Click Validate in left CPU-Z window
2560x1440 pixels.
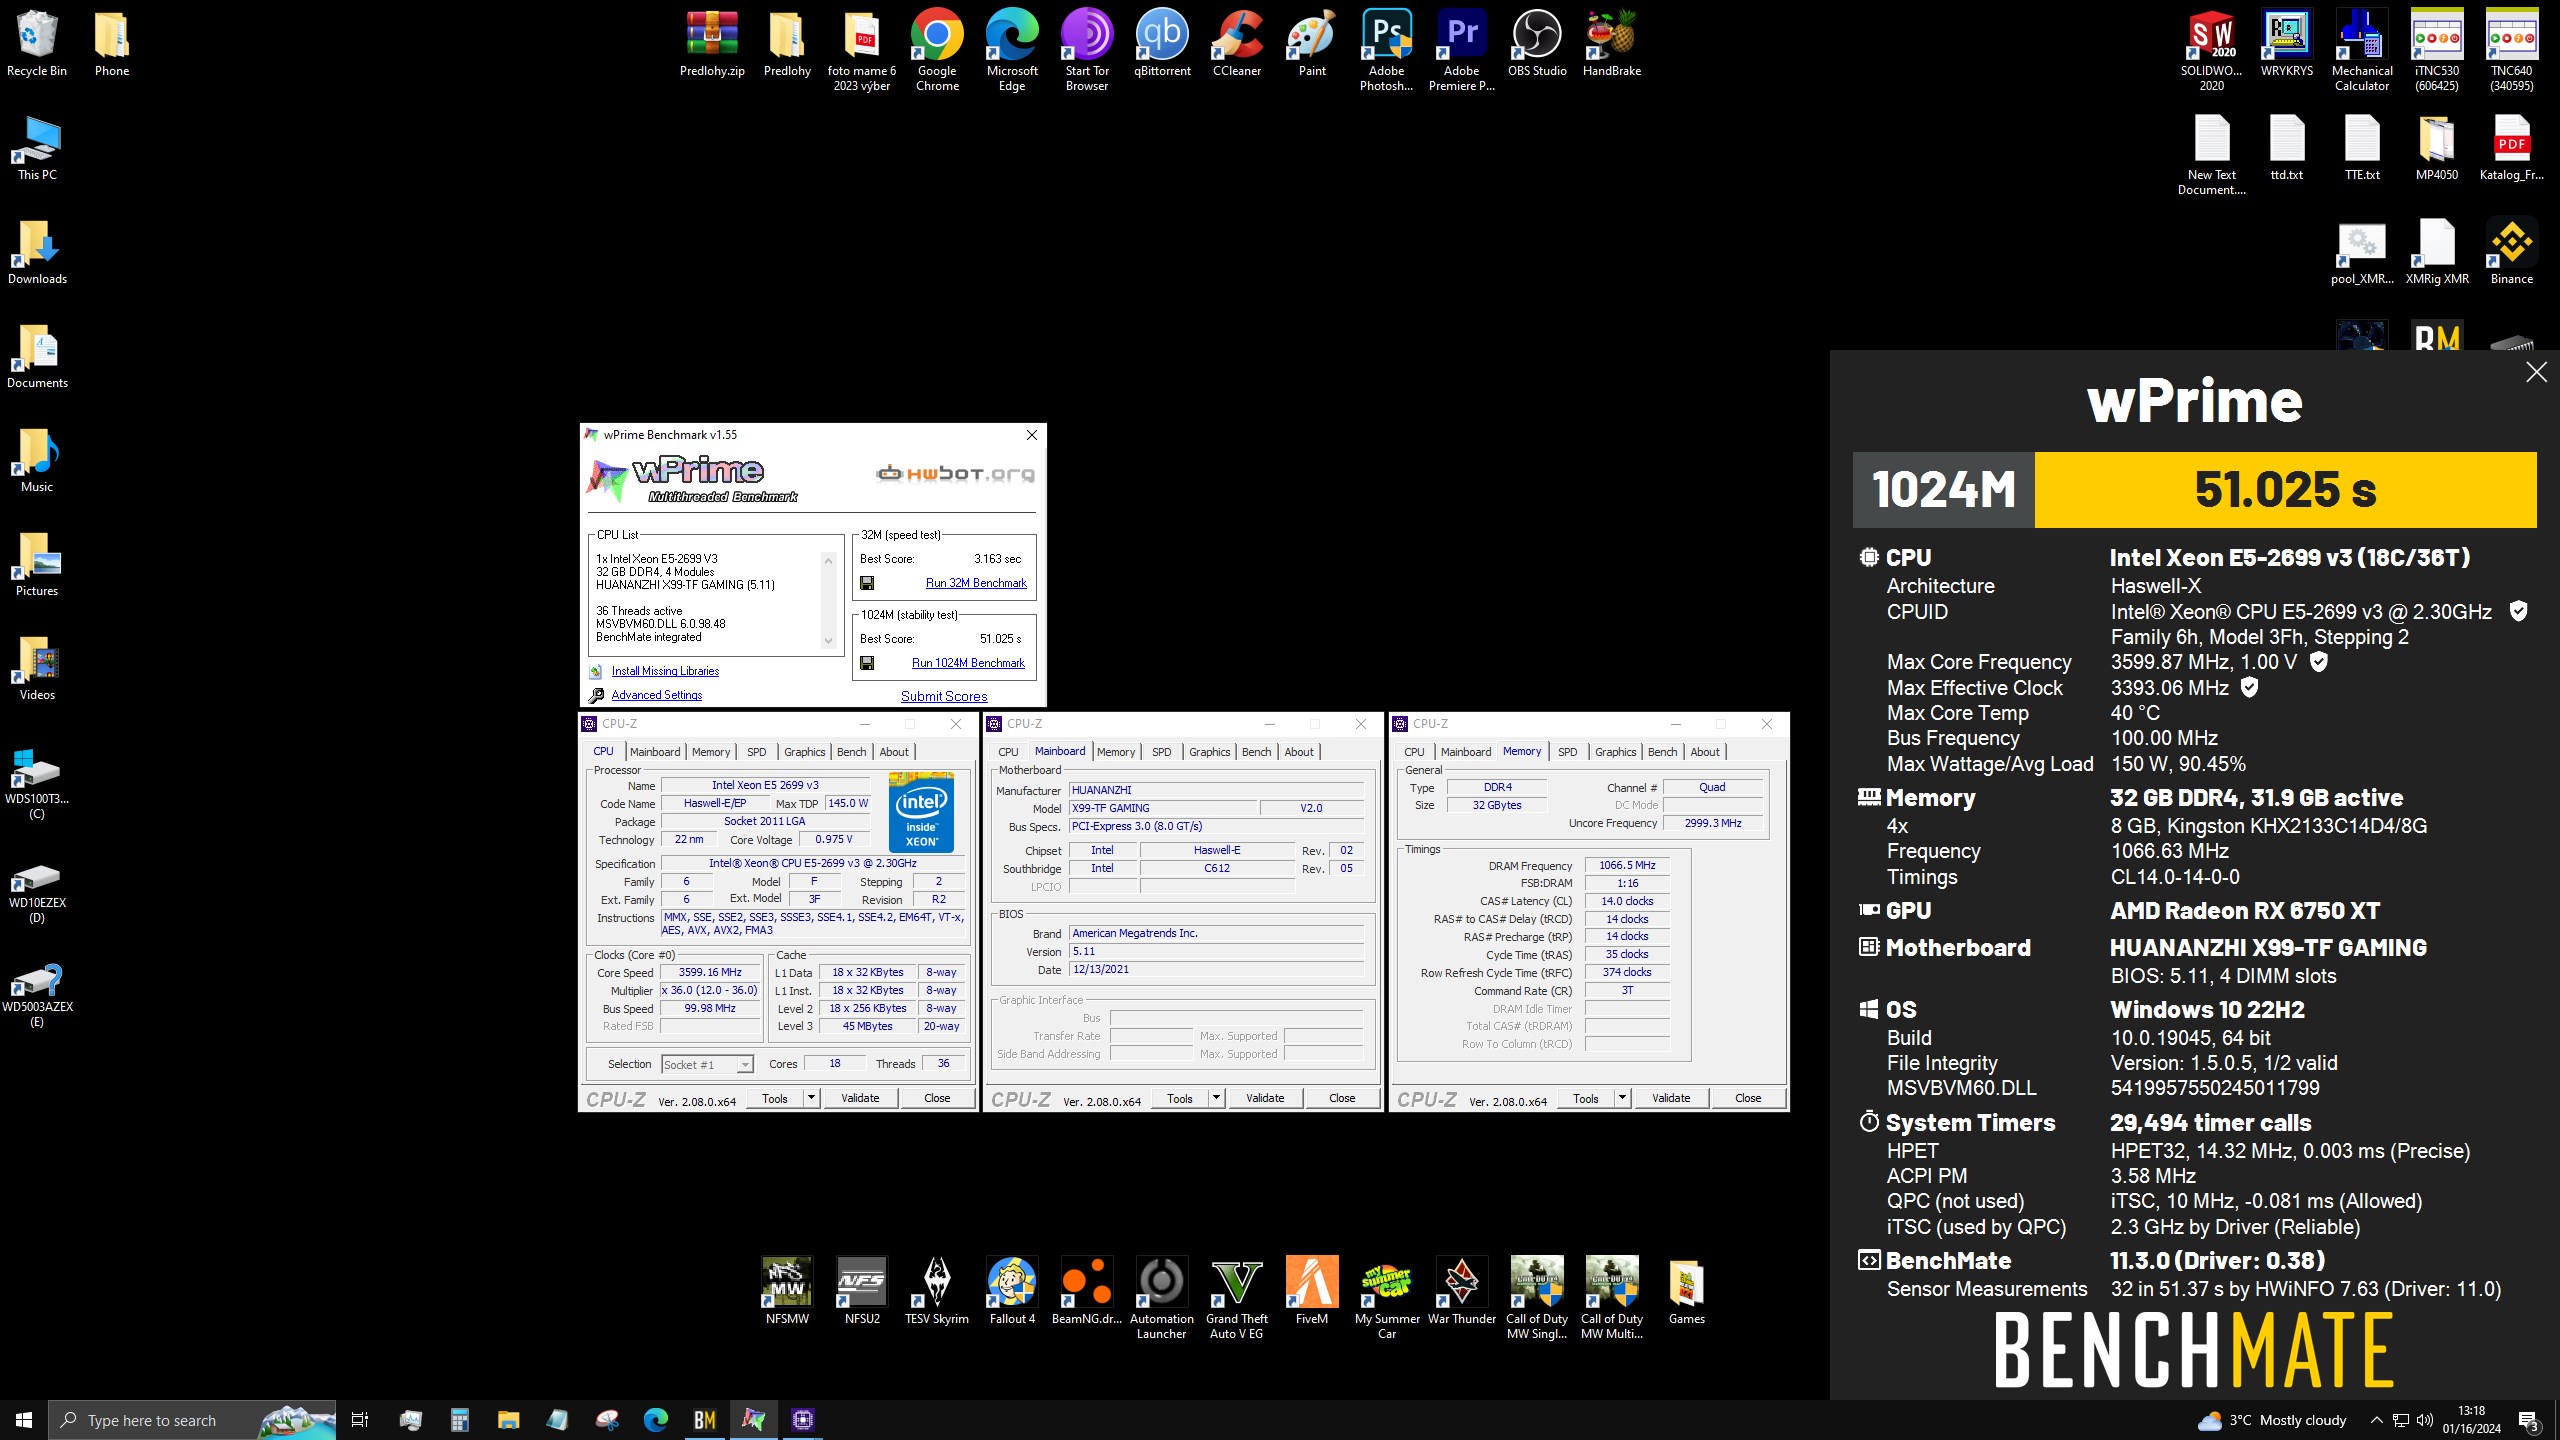coord(860,1098)
